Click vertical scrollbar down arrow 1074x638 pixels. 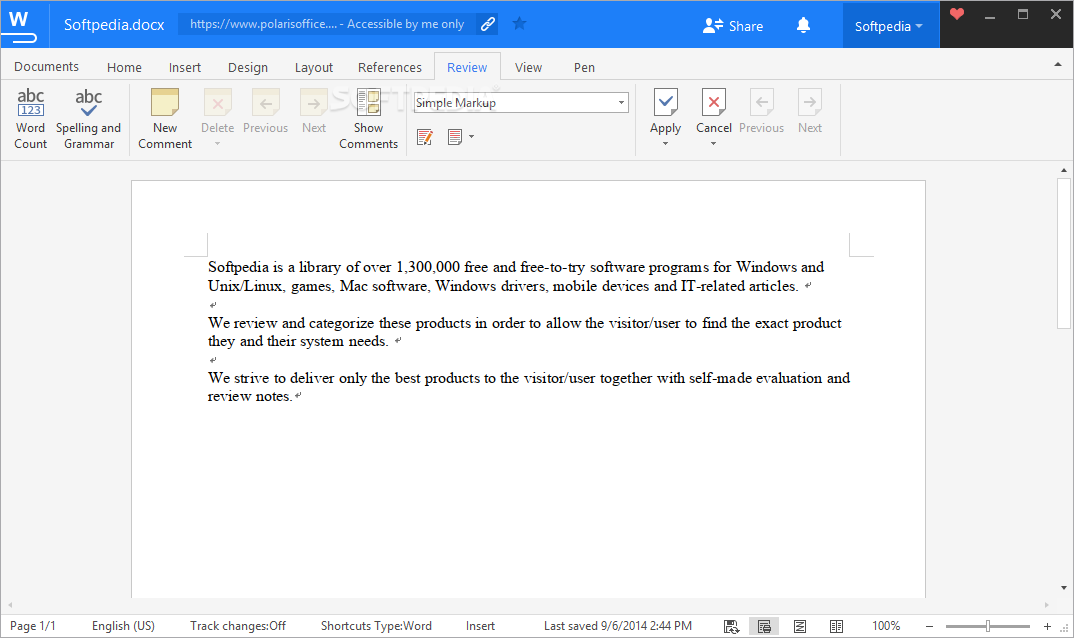[1063, 588]
